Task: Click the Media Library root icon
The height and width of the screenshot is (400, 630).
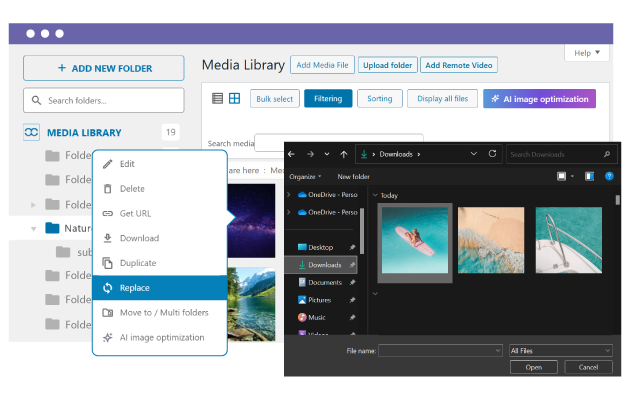Action: pos(32,132)
